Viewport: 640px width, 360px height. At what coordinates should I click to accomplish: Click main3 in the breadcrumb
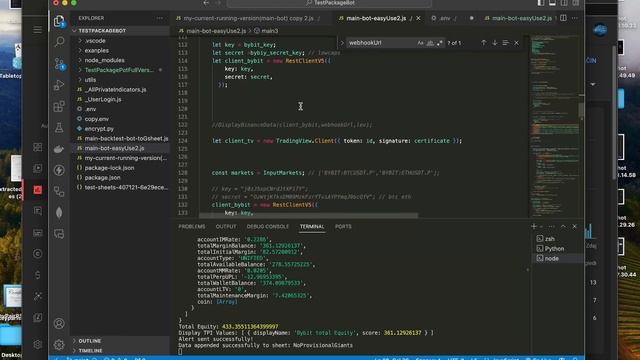(269, 31)
